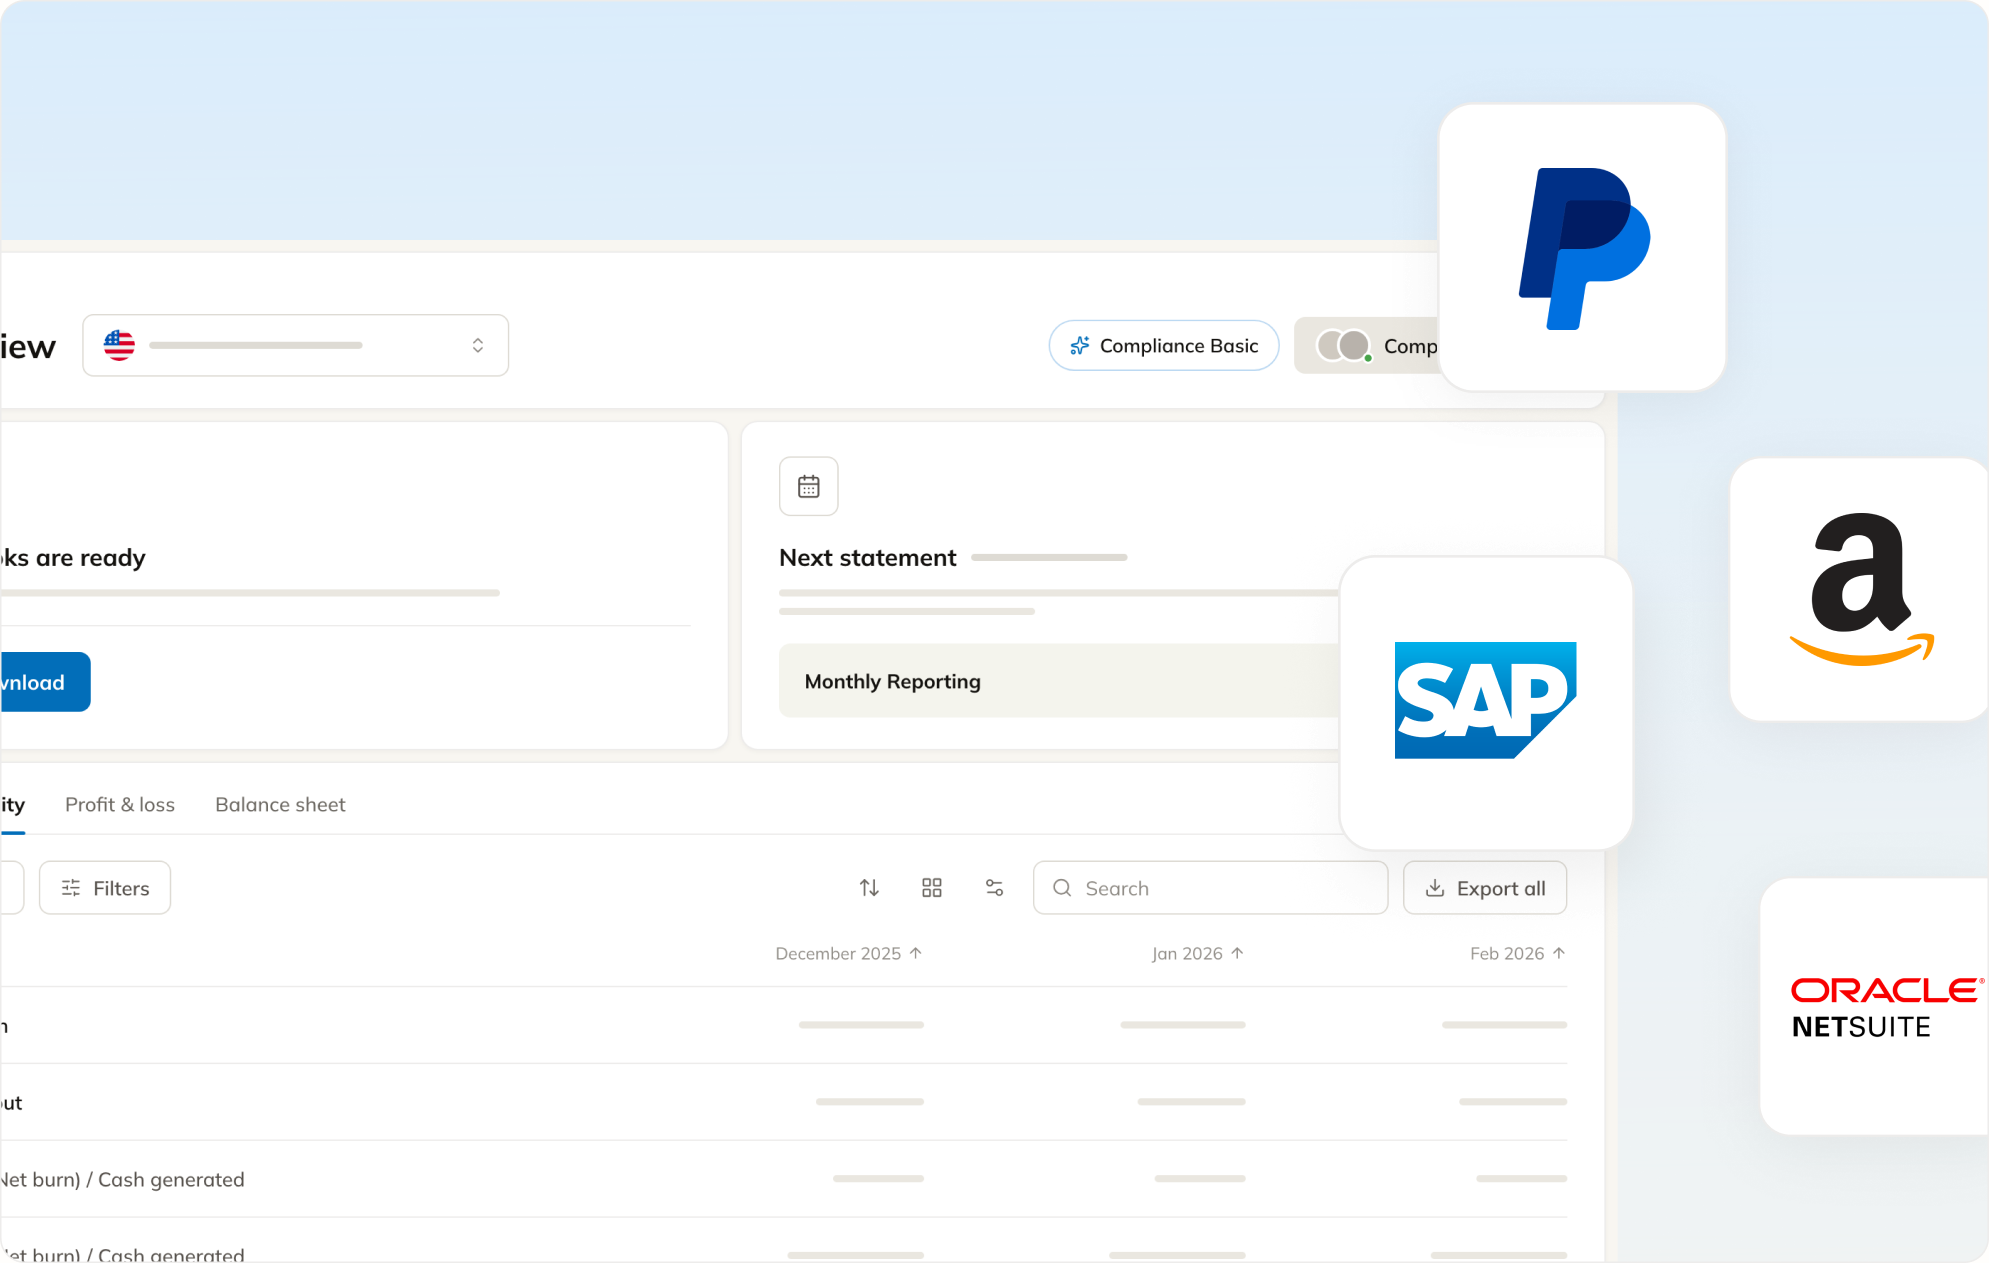Image resolution: width=1989 pixels, height=1263 pixels.
Task: Open the Monthly Reporting row
Action: [1060, 681]
